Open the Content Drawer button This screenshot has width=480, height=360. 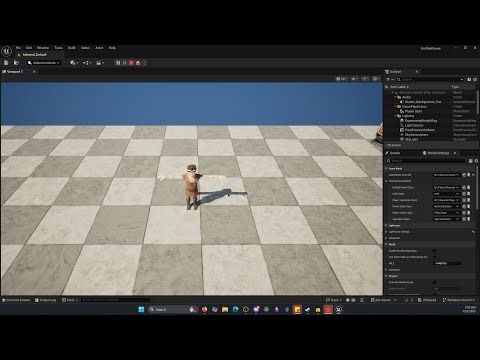tap(16, 300)
